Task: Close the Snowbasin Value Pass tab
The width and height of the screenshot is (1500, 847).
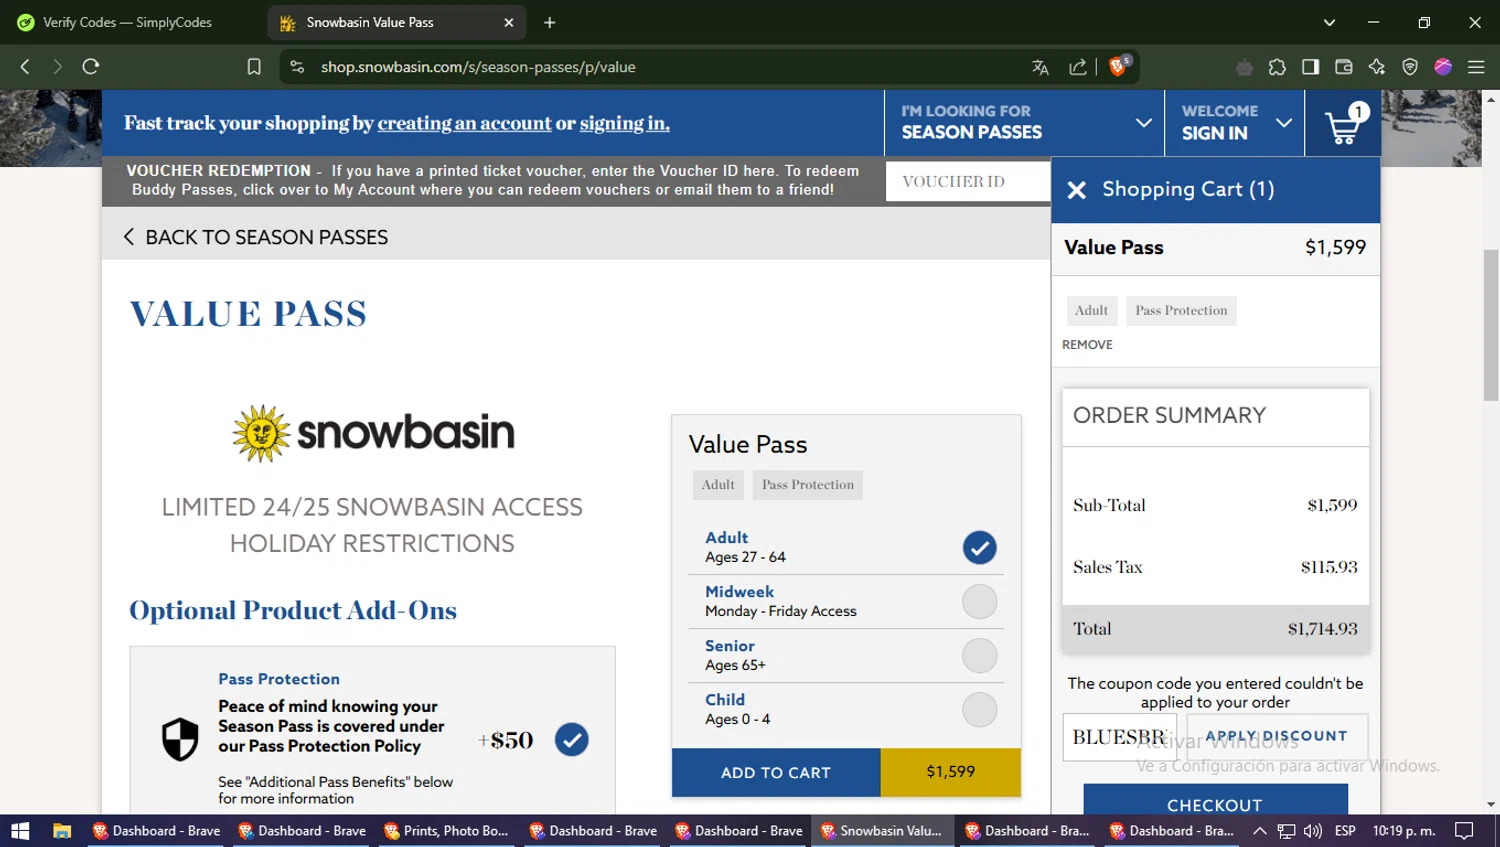Action: 508,22
